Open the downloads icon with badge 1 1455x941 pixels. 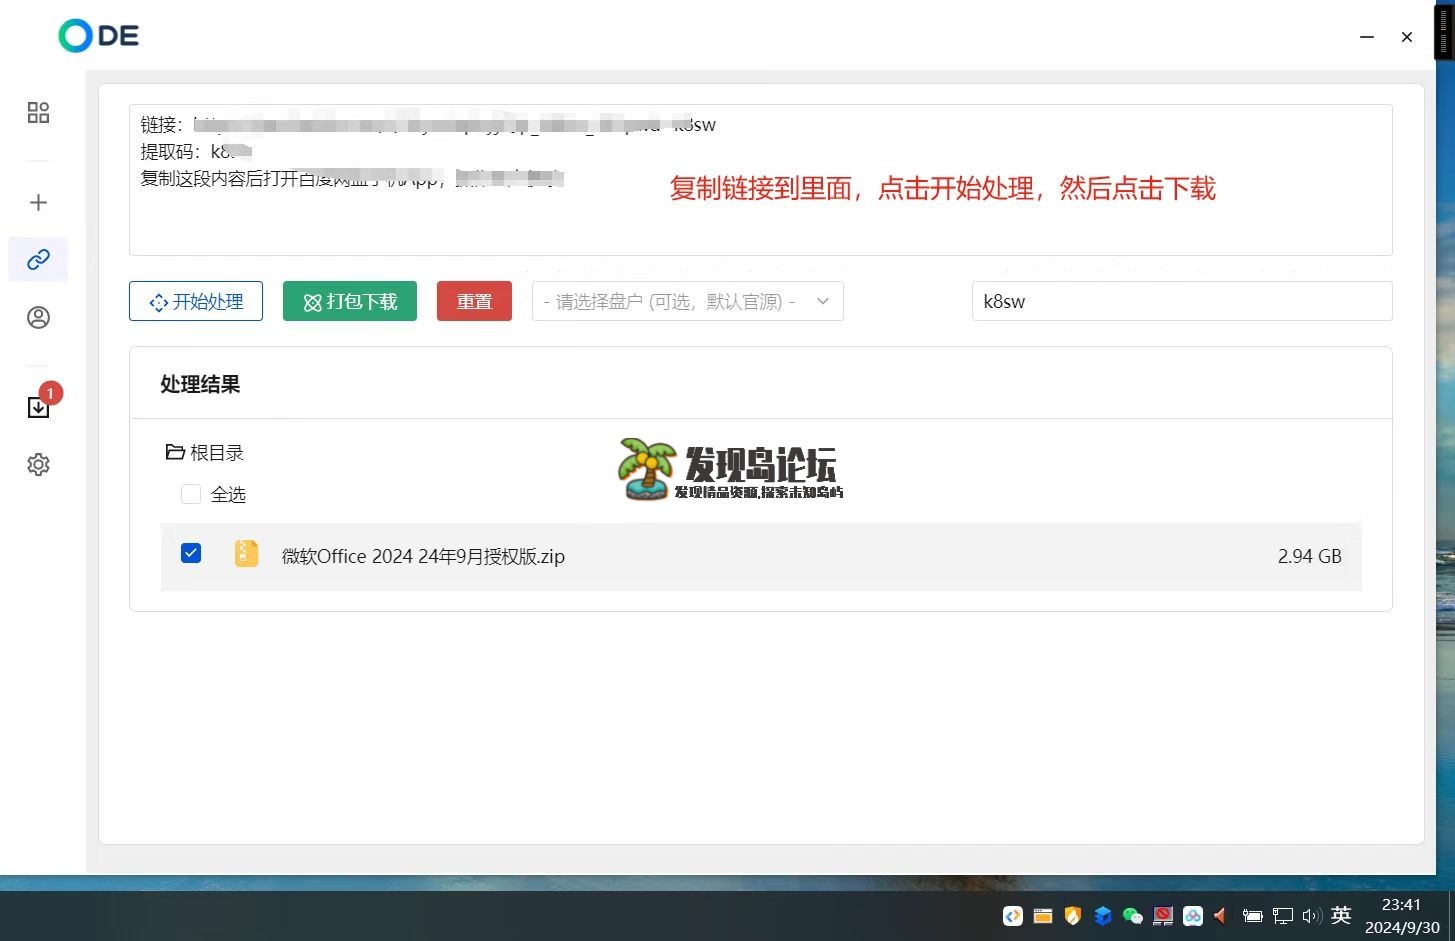coord(38,407)
